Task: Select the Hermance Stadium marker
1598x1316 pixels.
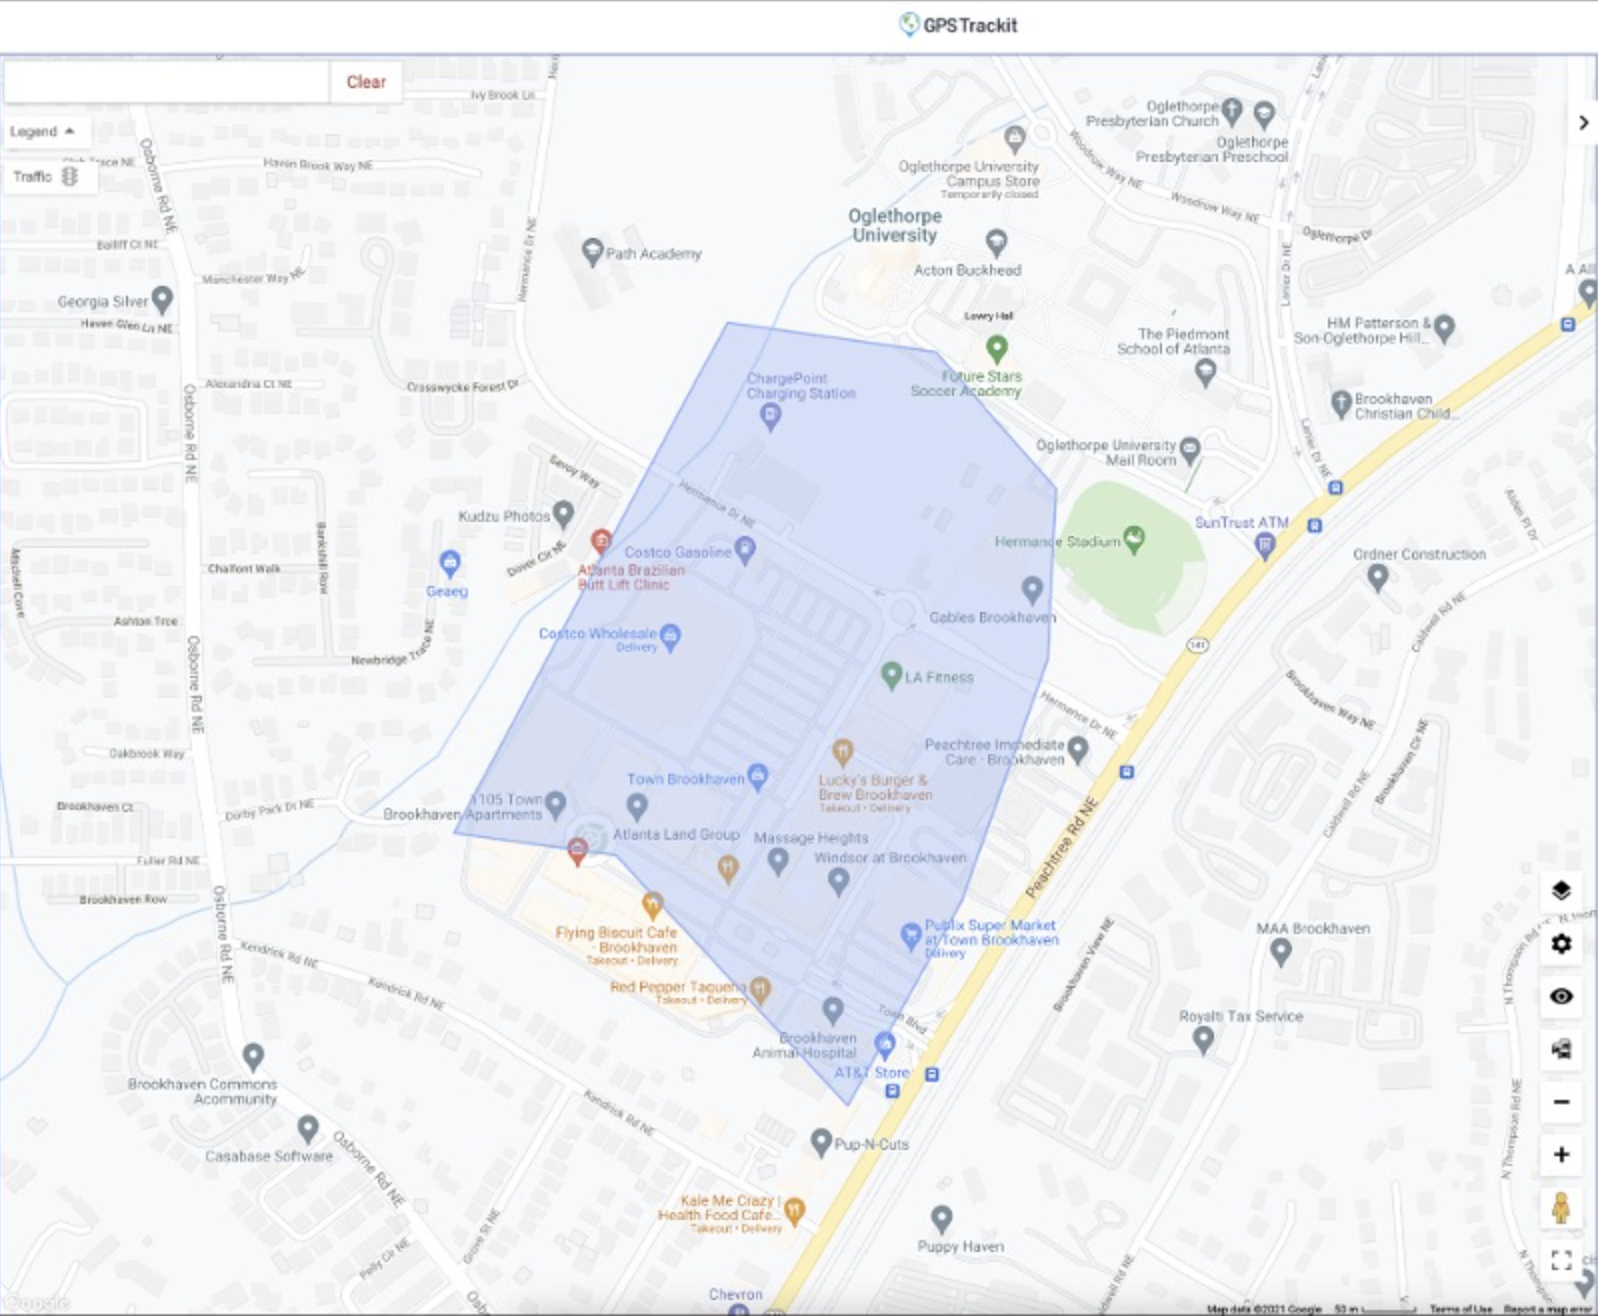Action: [1134, 540]
